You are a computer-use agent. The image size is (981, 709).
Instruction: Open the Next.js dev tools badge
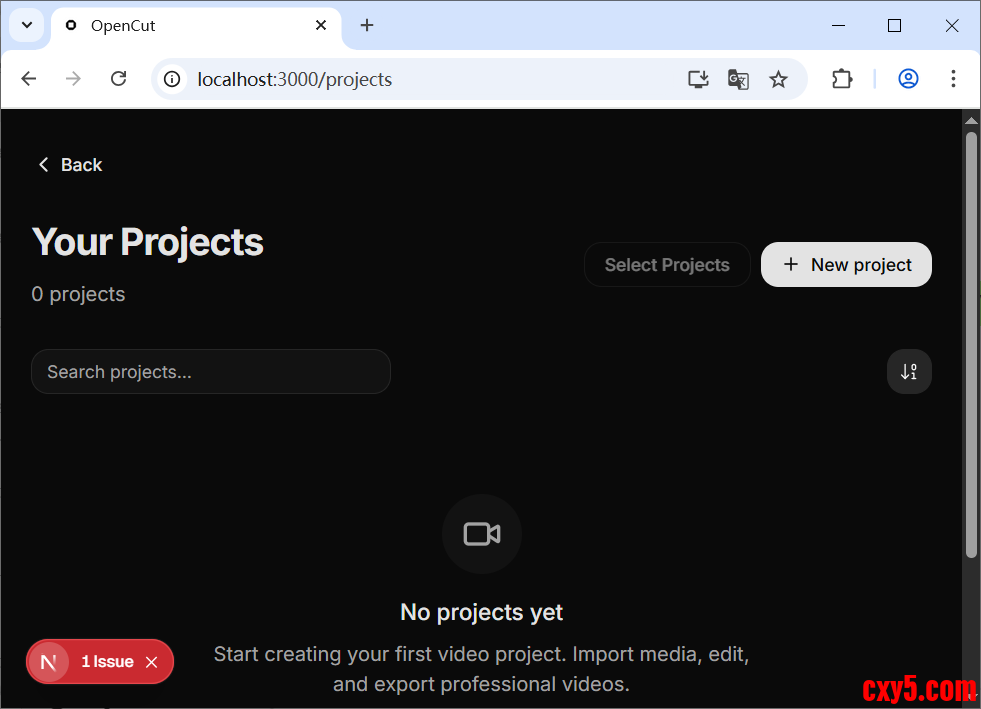(48, 662)
